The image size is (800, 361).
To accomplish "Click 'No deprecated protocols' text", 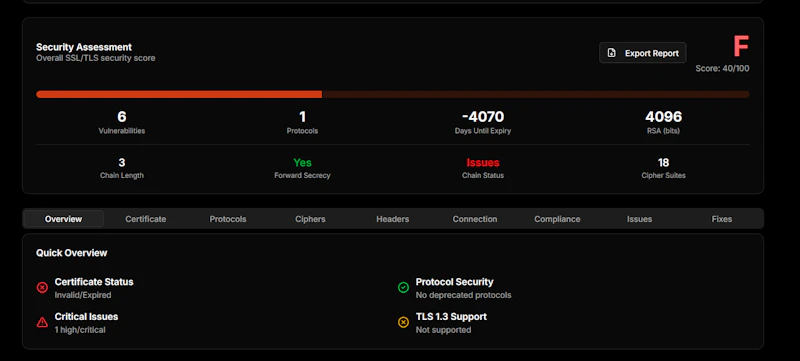I will [463, 295].
